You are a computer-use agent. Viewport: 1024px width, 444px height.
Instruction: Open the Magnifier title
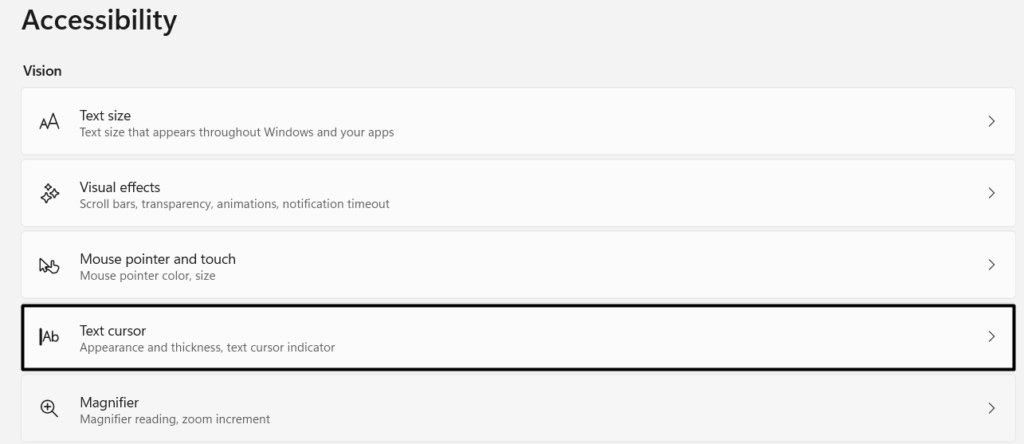click(109, 402)
